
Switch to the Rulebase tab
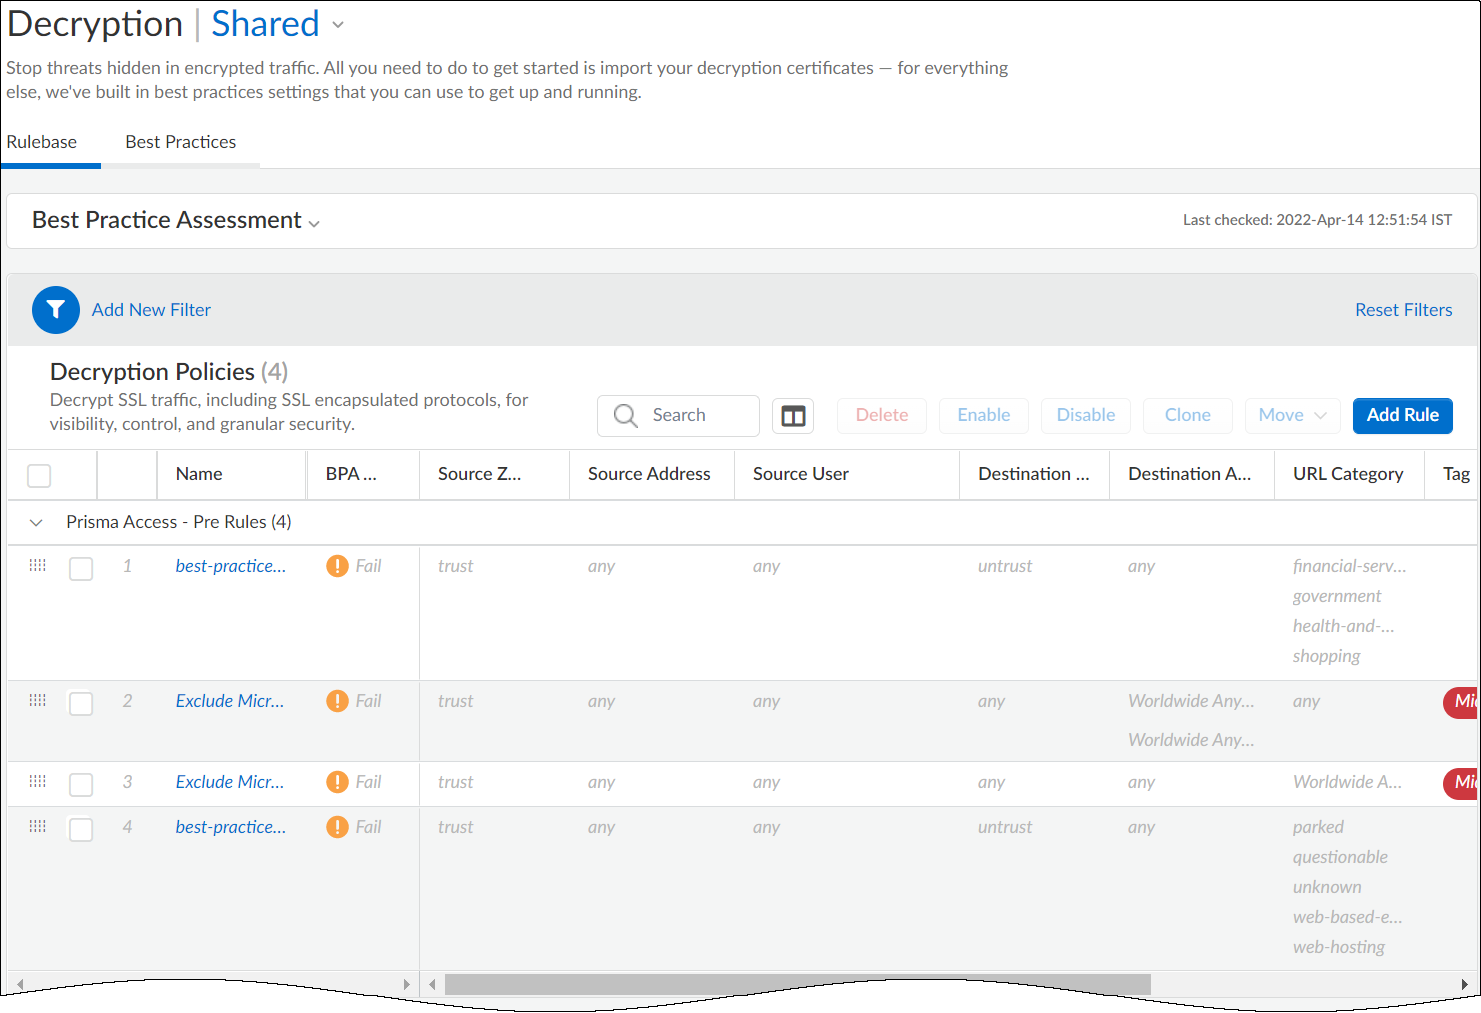tap(42, 142)
